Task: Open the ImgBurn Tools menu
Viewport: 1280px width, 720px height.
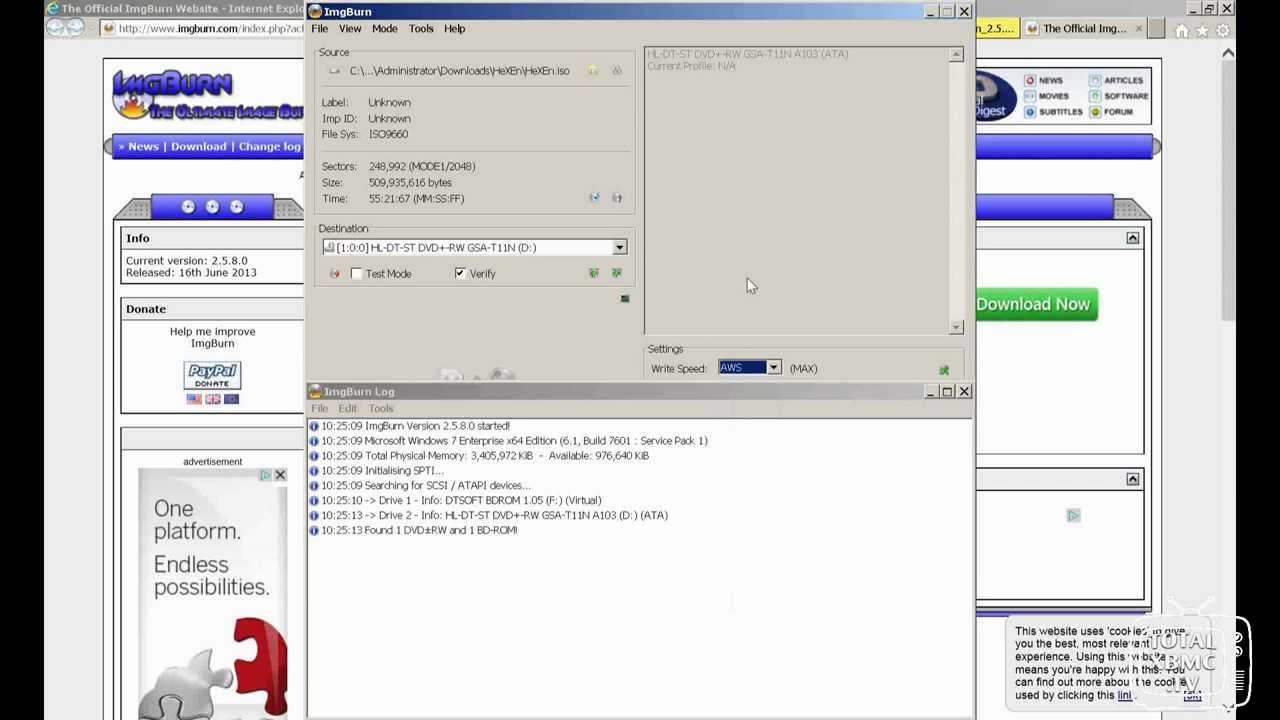Action: point(421,29)
